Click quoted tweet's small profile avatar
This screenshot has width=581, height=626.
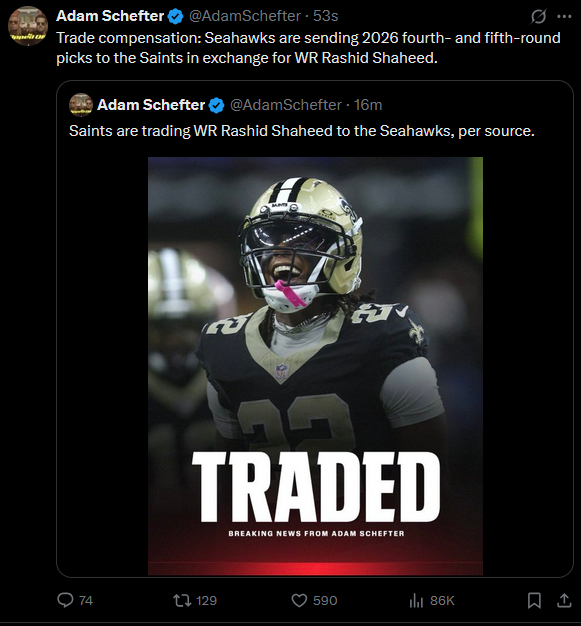pyautogui.click(x=81, y=105)
